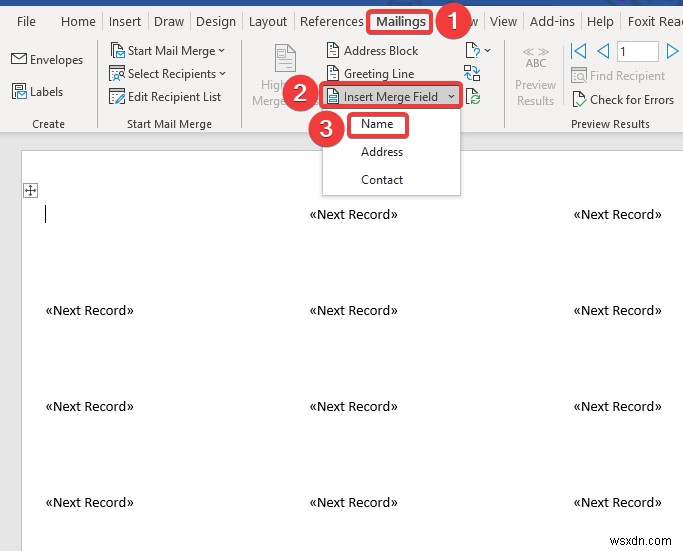683x551 pixels.
Task: Switch to the Help tab
Action: tap(600, 21)
